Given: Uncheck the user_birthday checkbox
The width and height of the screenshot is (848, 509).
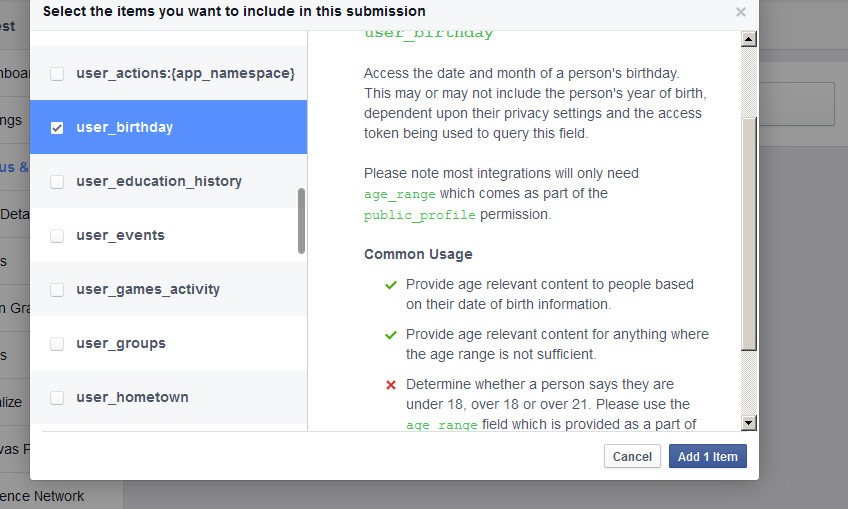Looking at the screenshot, I should (57, 128).
